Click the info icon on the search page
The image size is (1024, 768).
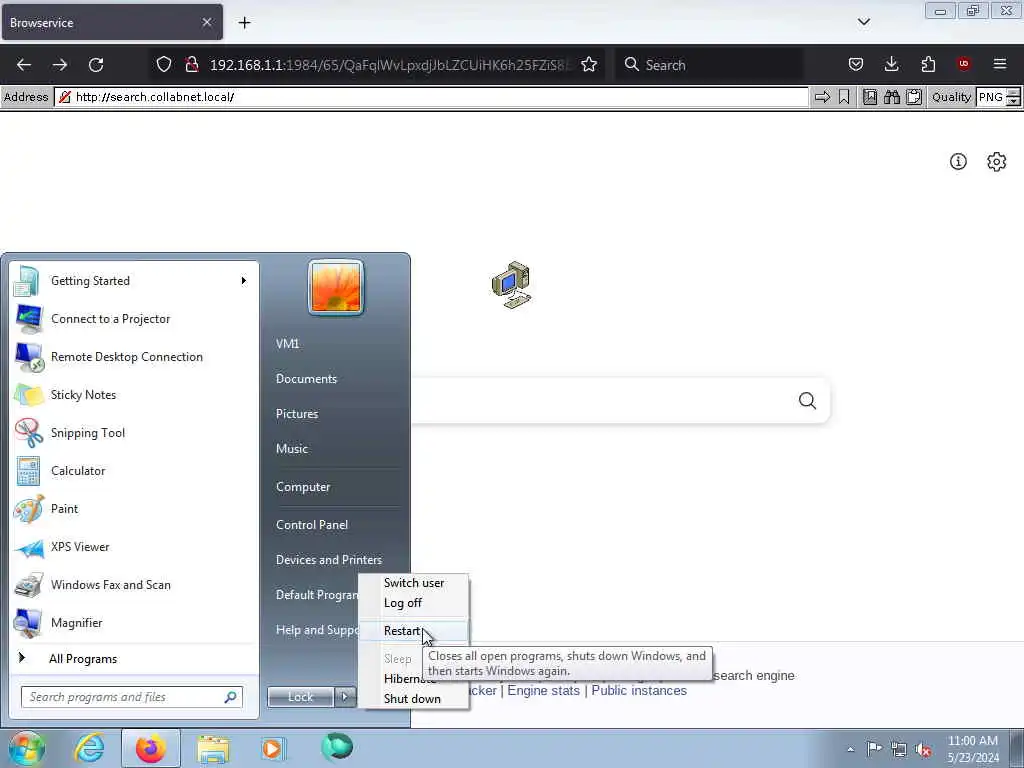[x=958, y=161]
